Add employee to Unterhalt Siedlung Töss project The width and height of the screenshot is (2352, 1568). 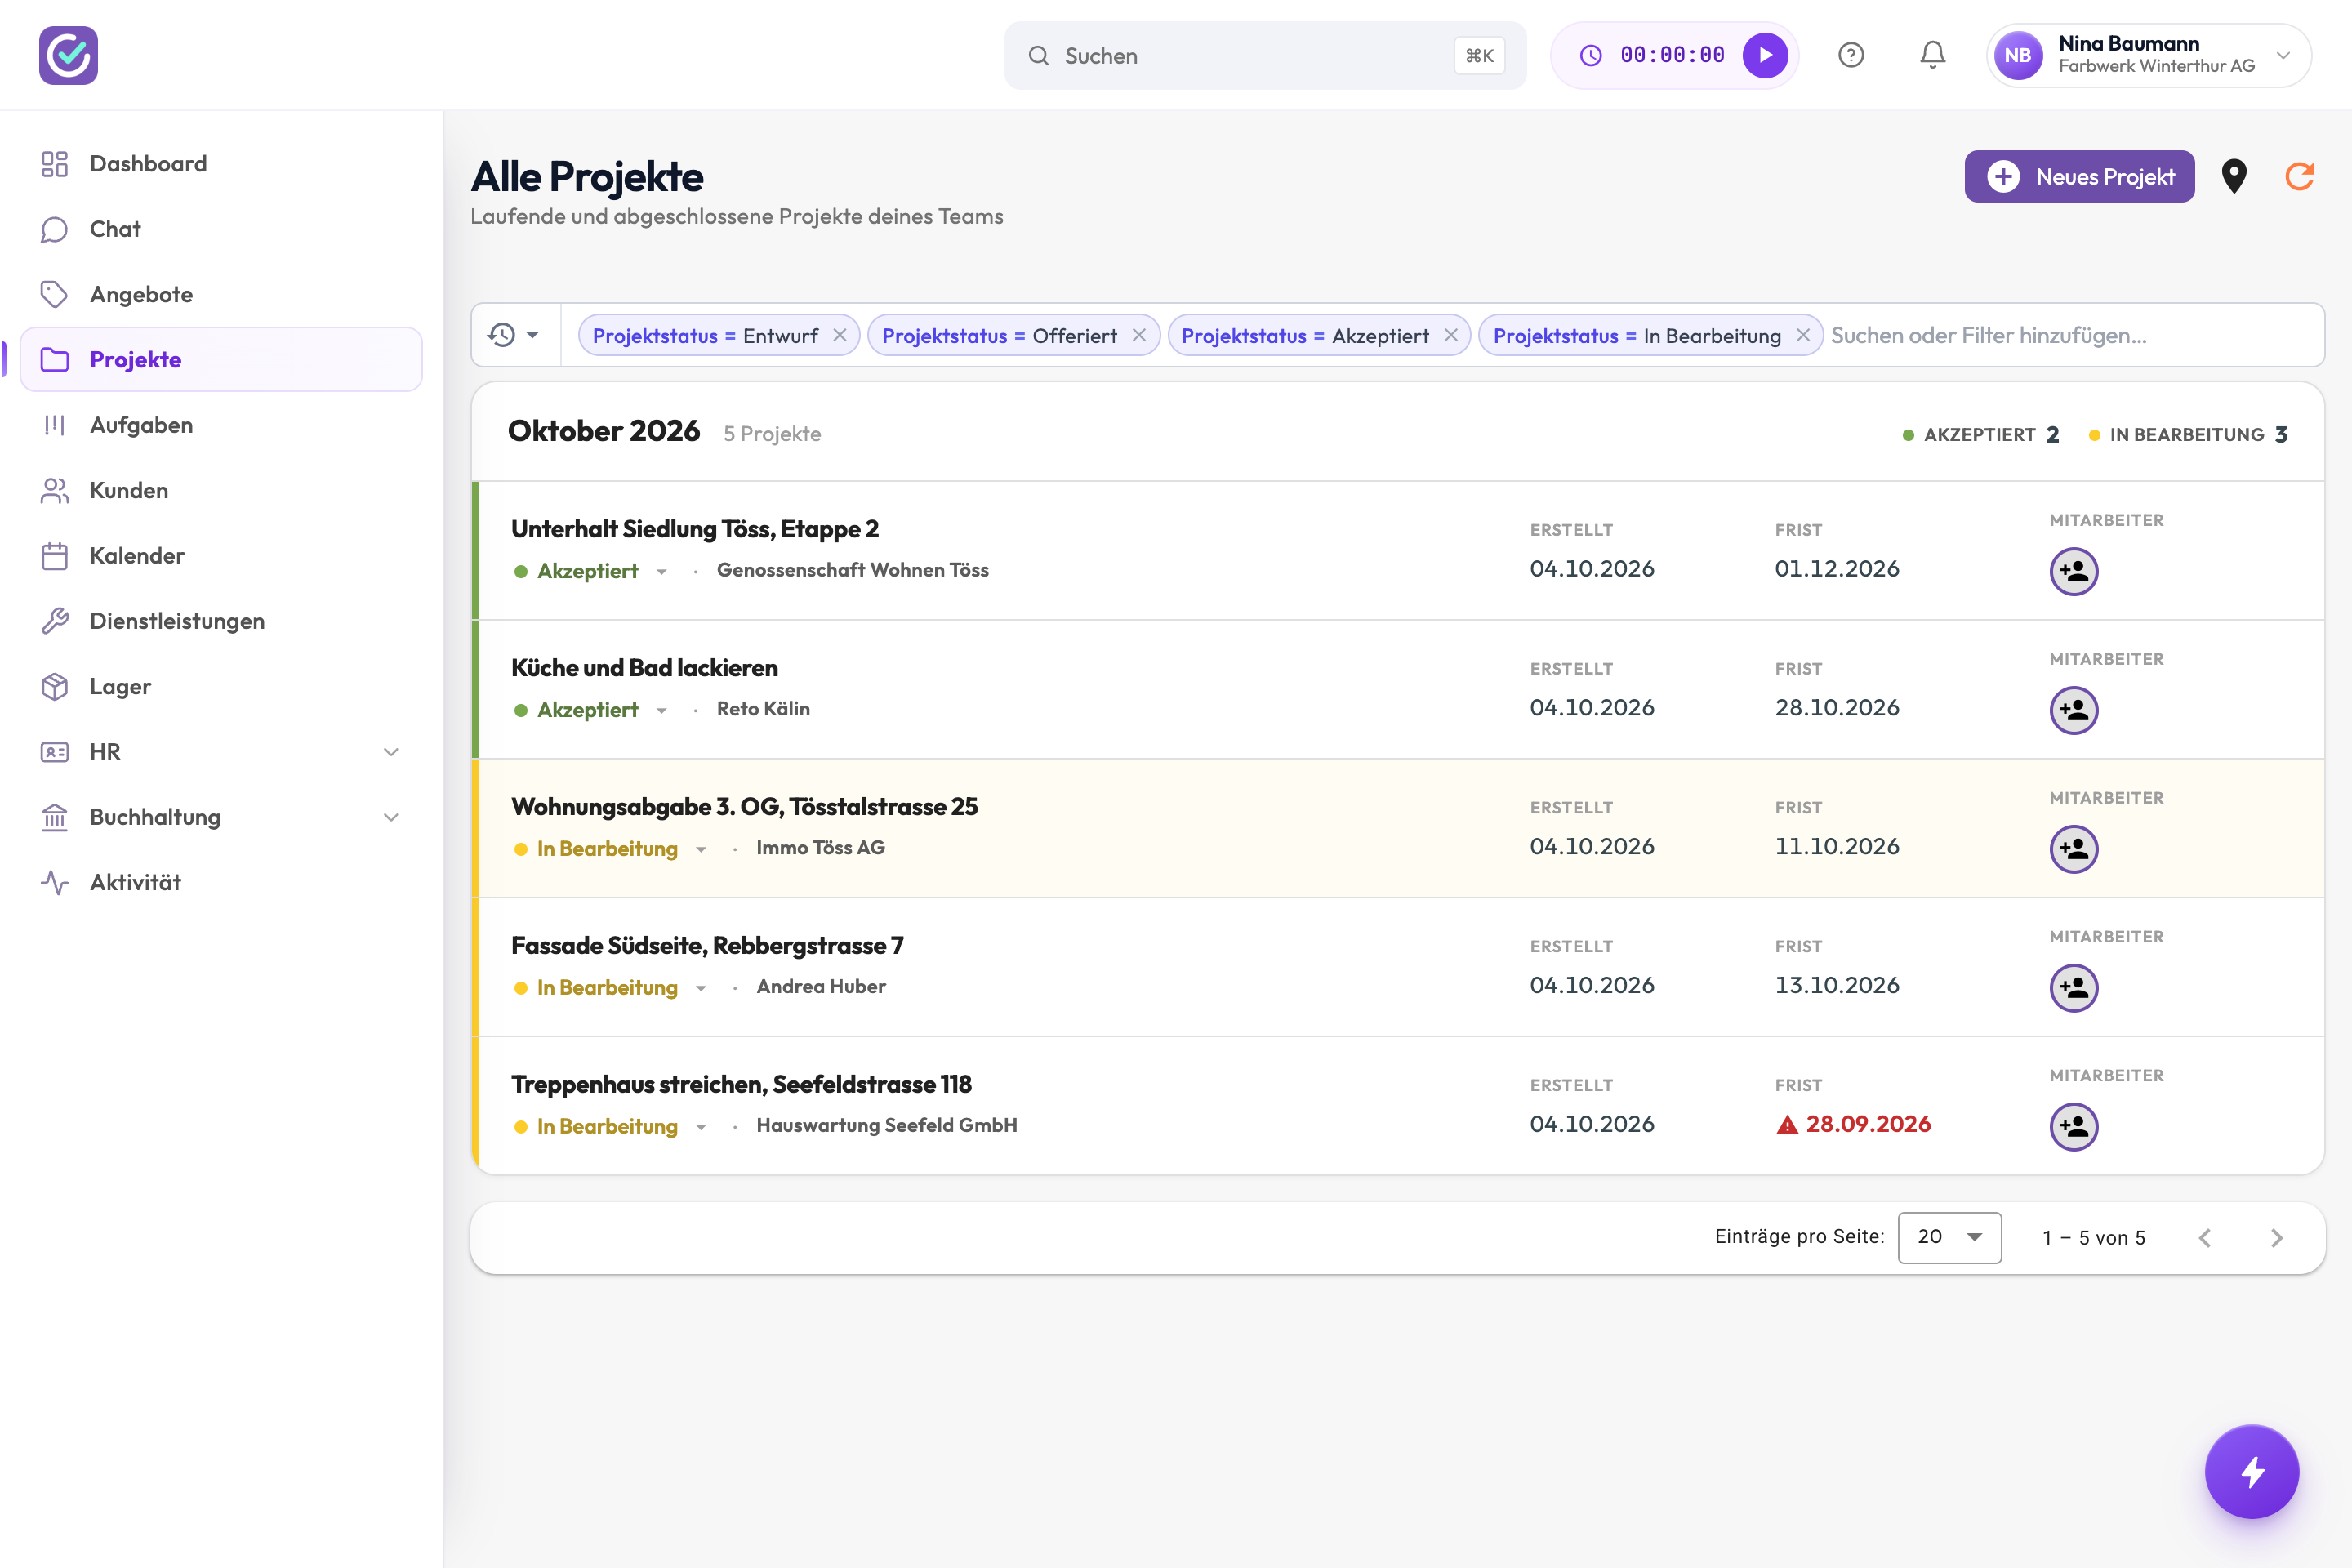pos(2074,571)
